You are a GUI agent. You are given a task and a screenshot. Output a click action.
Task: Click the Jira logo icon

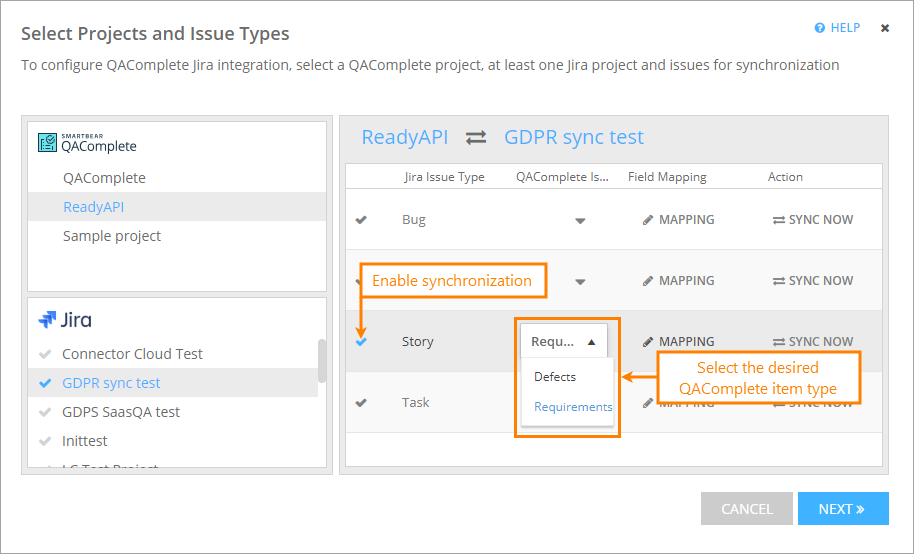coord(48,320)
